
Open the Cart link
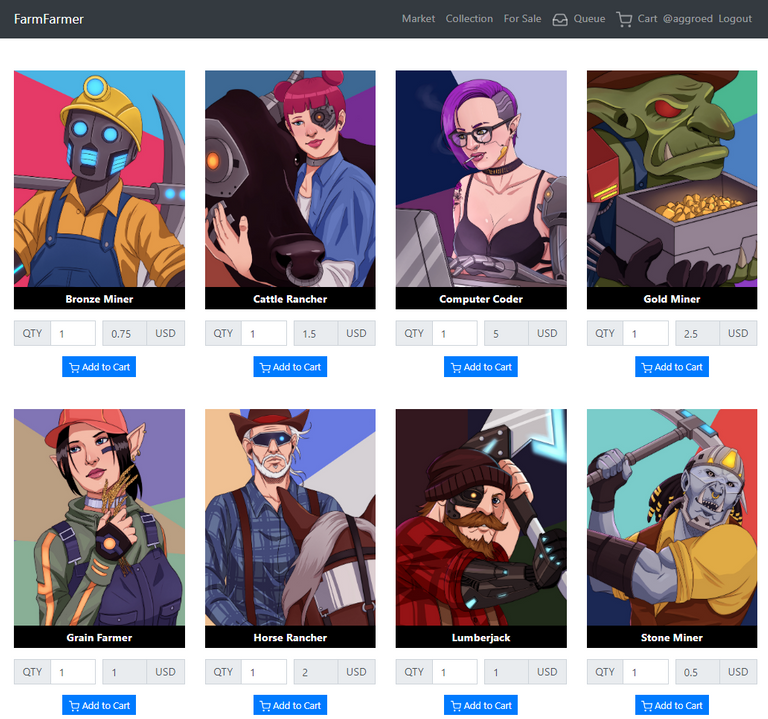coord(647,19)
